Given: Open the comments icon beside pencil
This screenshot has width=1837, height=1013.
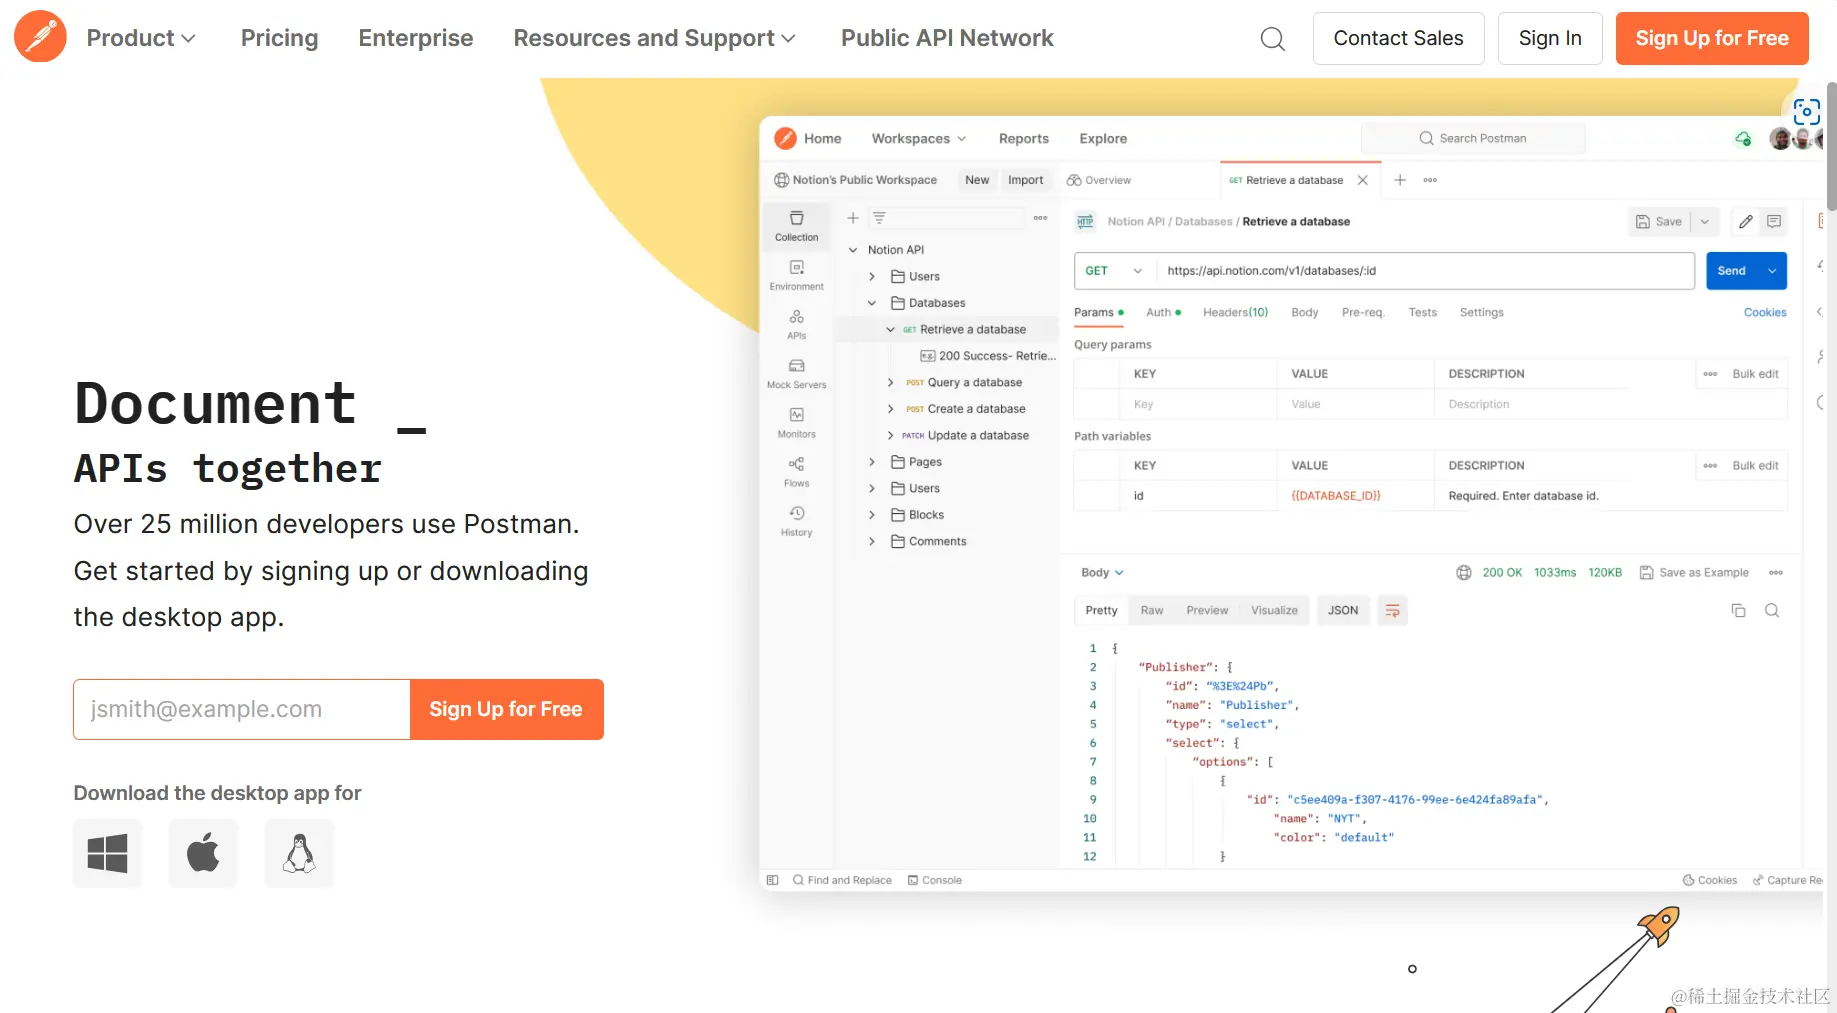Looking at the screenshot, I should tap(1774, 221).
